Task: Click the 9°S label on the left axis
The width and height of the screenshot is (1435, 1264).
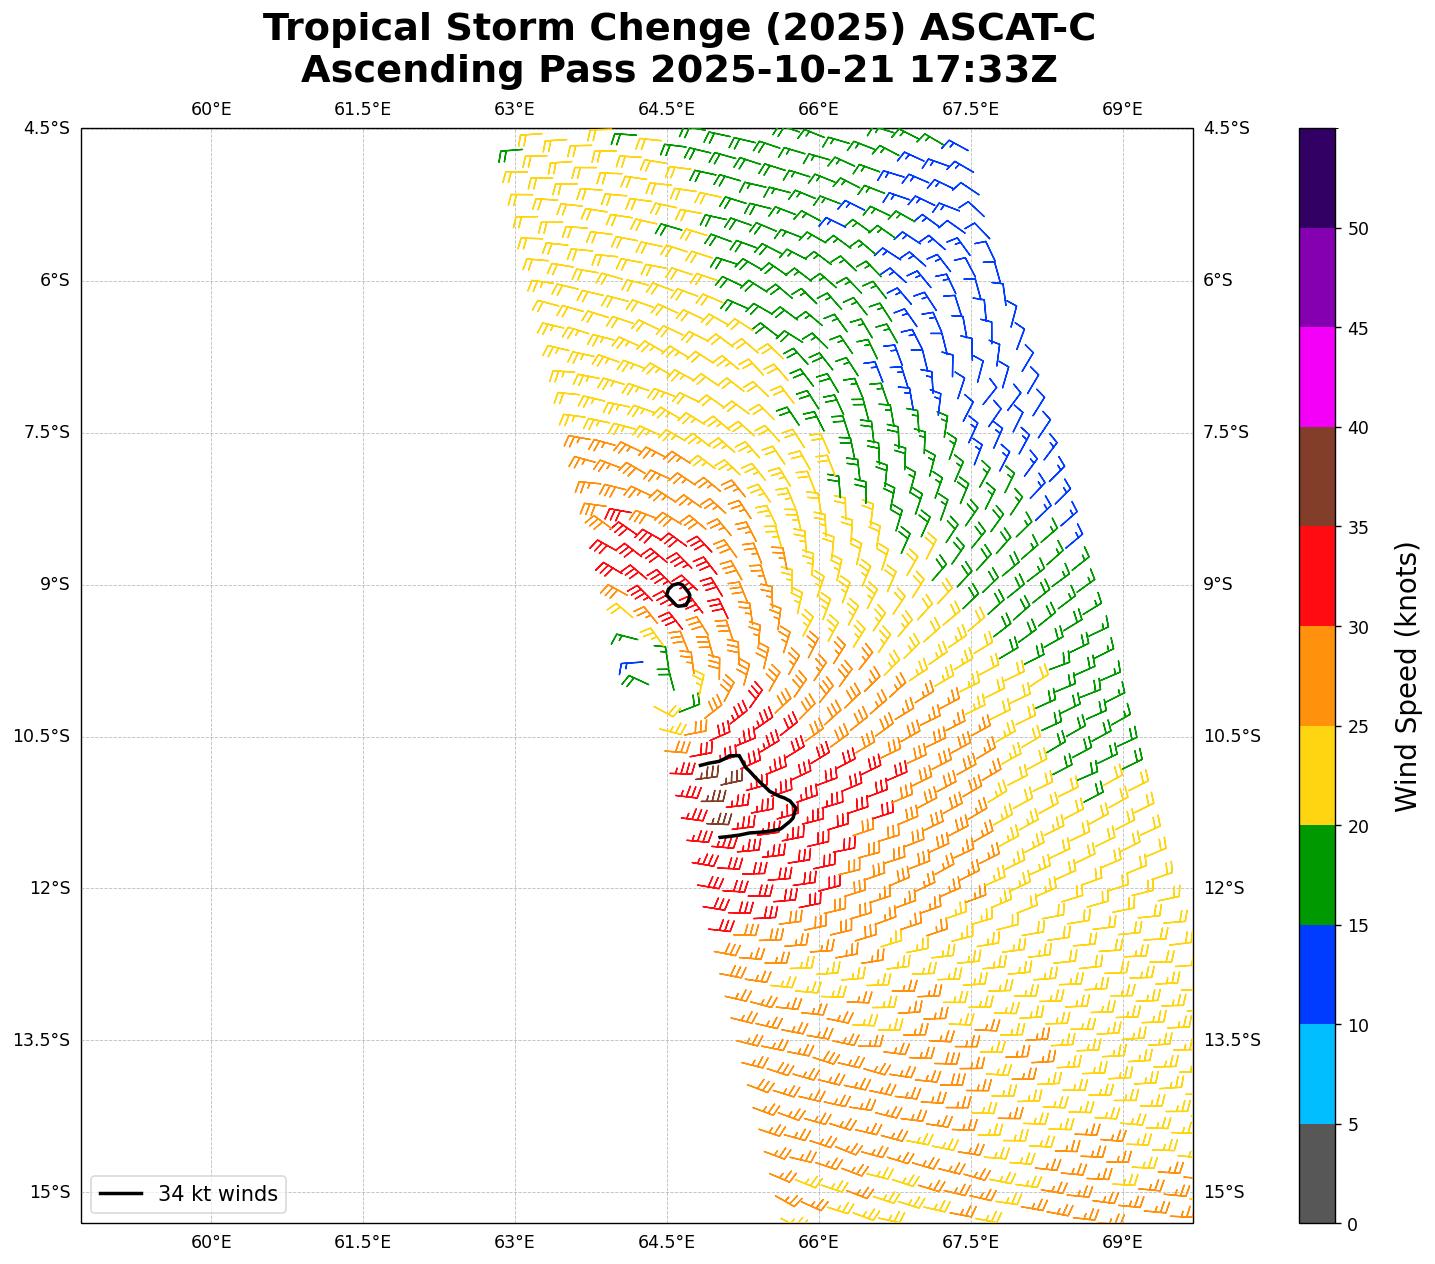Action: pos(55,584)
